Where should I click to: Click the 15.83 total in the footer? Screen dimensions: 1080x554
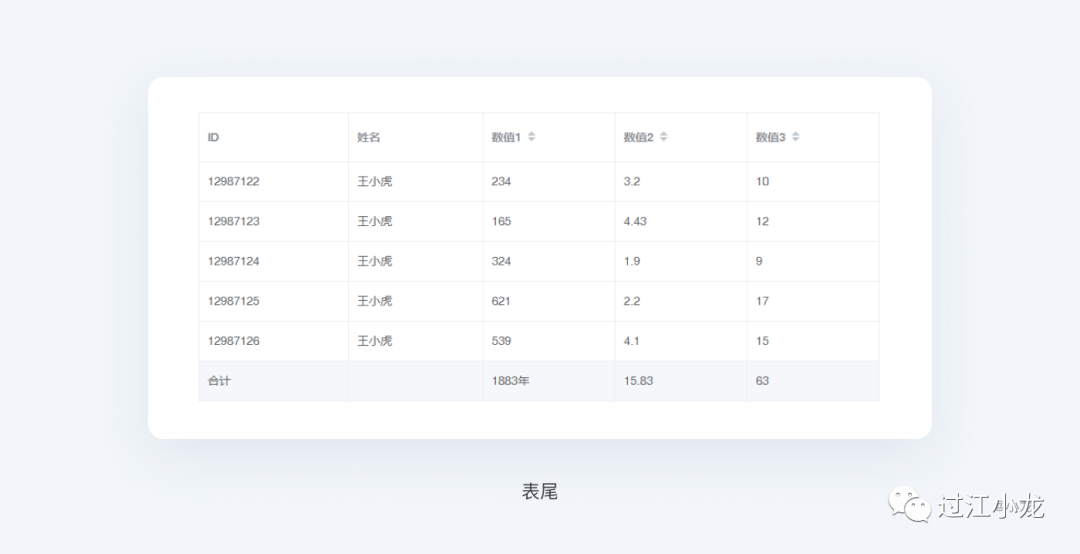pos(638,381)
